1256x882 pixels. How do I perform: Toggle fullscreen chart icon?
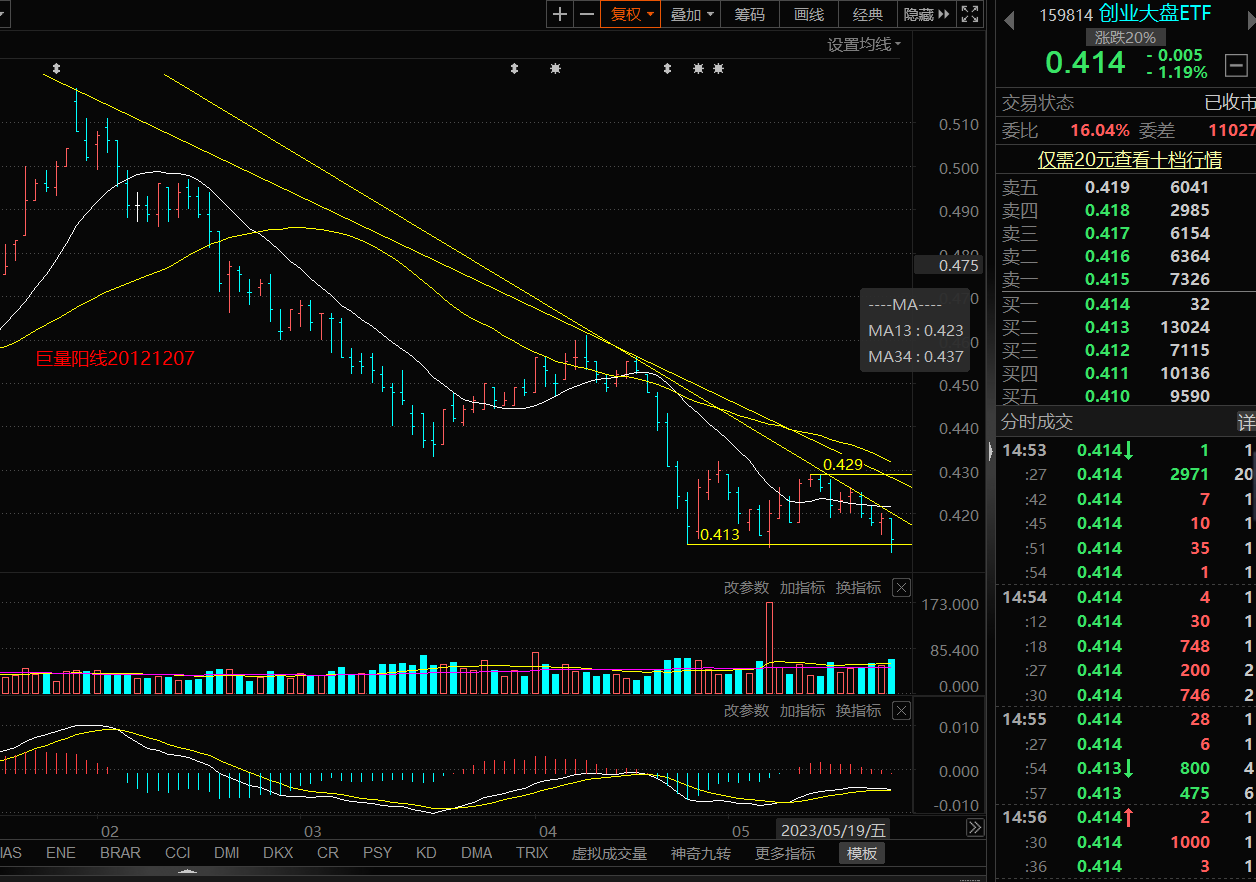coord(970,14)
